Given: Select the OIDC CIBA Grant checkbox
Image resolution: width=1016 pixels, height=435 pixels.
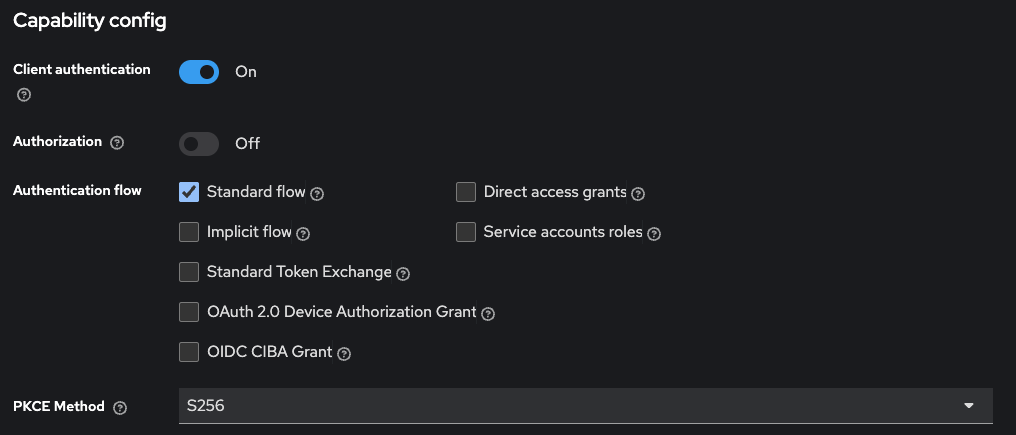Looking at the screenshot, I should coord(189,352).
